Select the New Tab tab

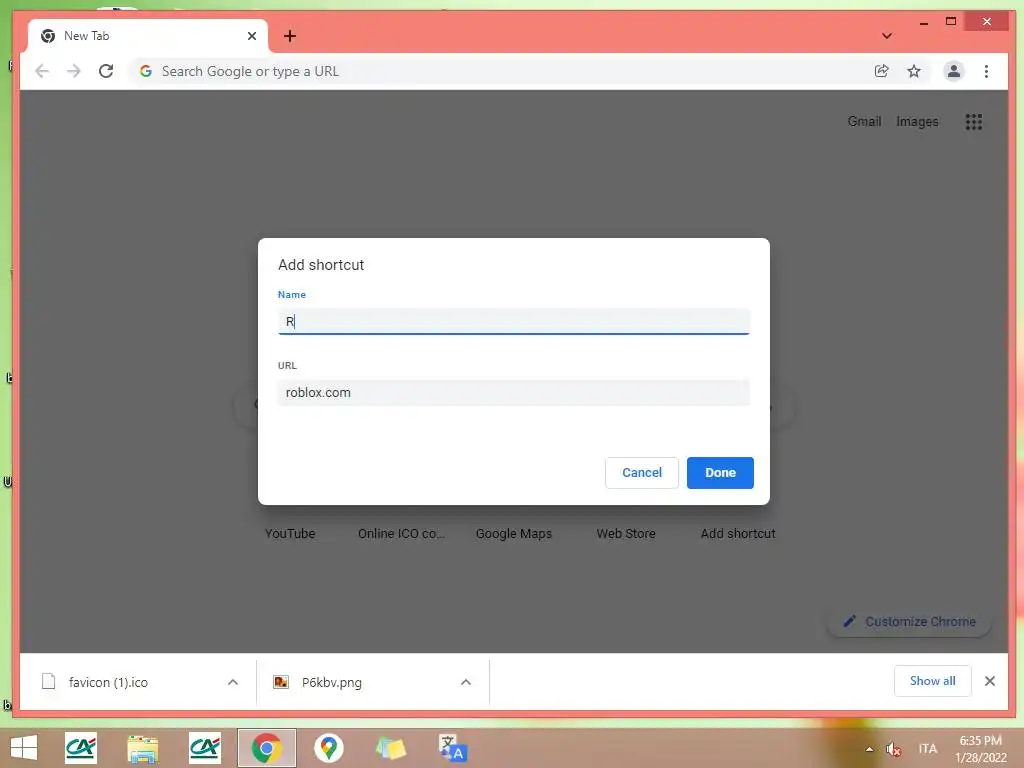pyautogui.click(x=148, y=36)
